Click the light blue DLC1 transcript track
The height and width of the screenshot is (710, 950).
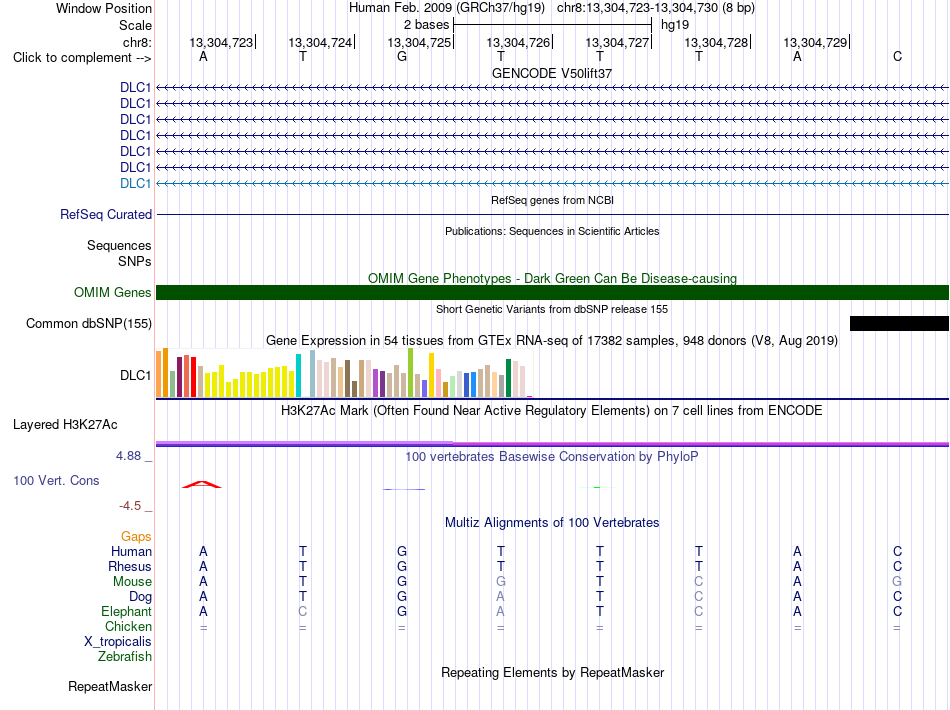(x=552, y=183)
